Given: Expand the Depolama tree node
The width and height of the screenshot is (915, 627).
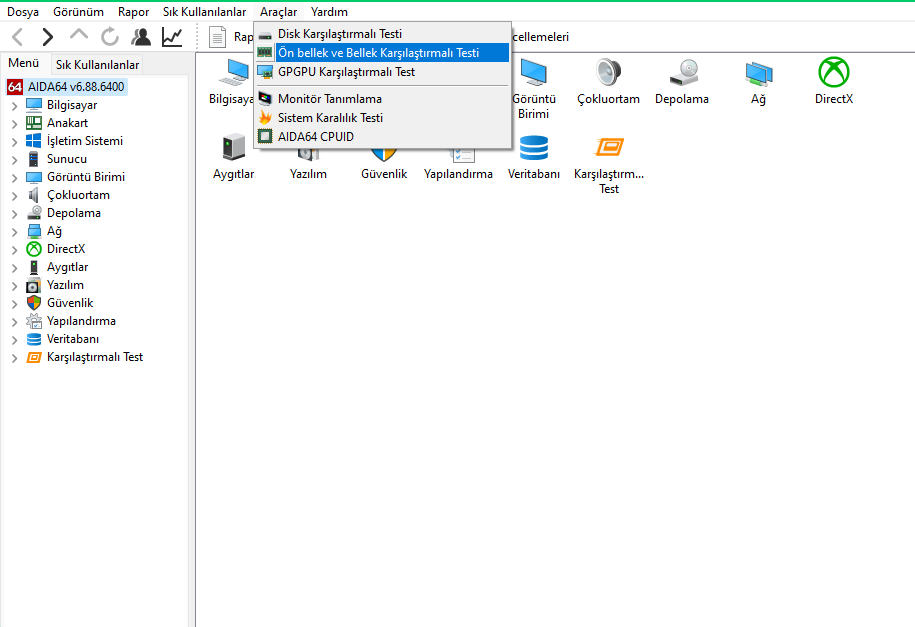Looking at the screenshot, I should [x=15, y=214].
